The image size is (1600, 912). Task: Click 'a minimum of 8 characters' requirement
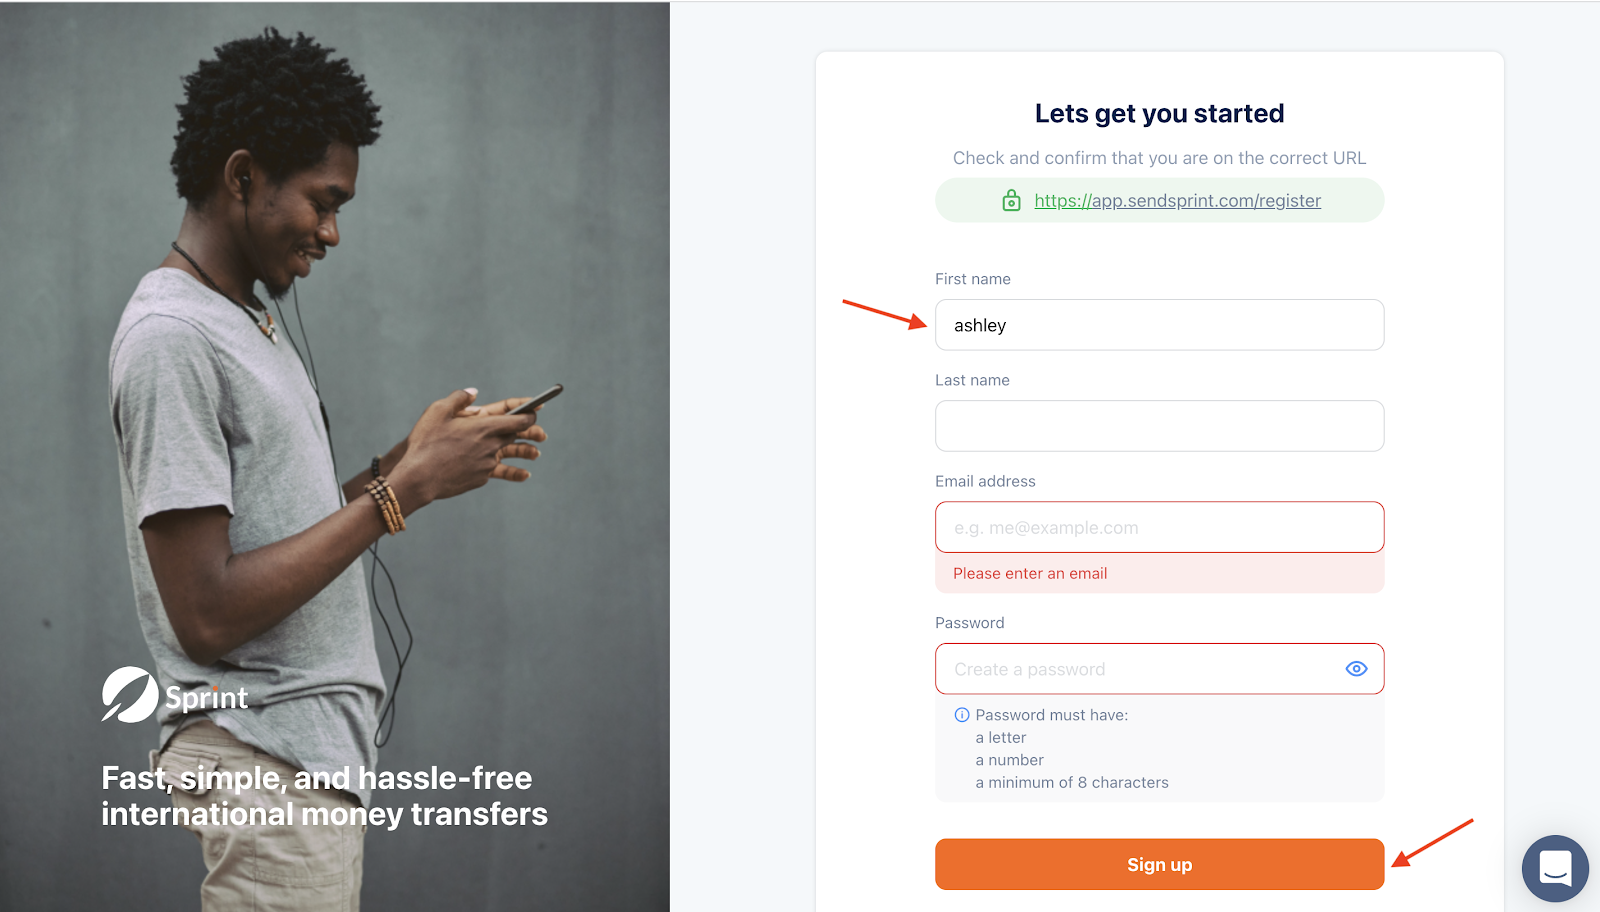1072,783
